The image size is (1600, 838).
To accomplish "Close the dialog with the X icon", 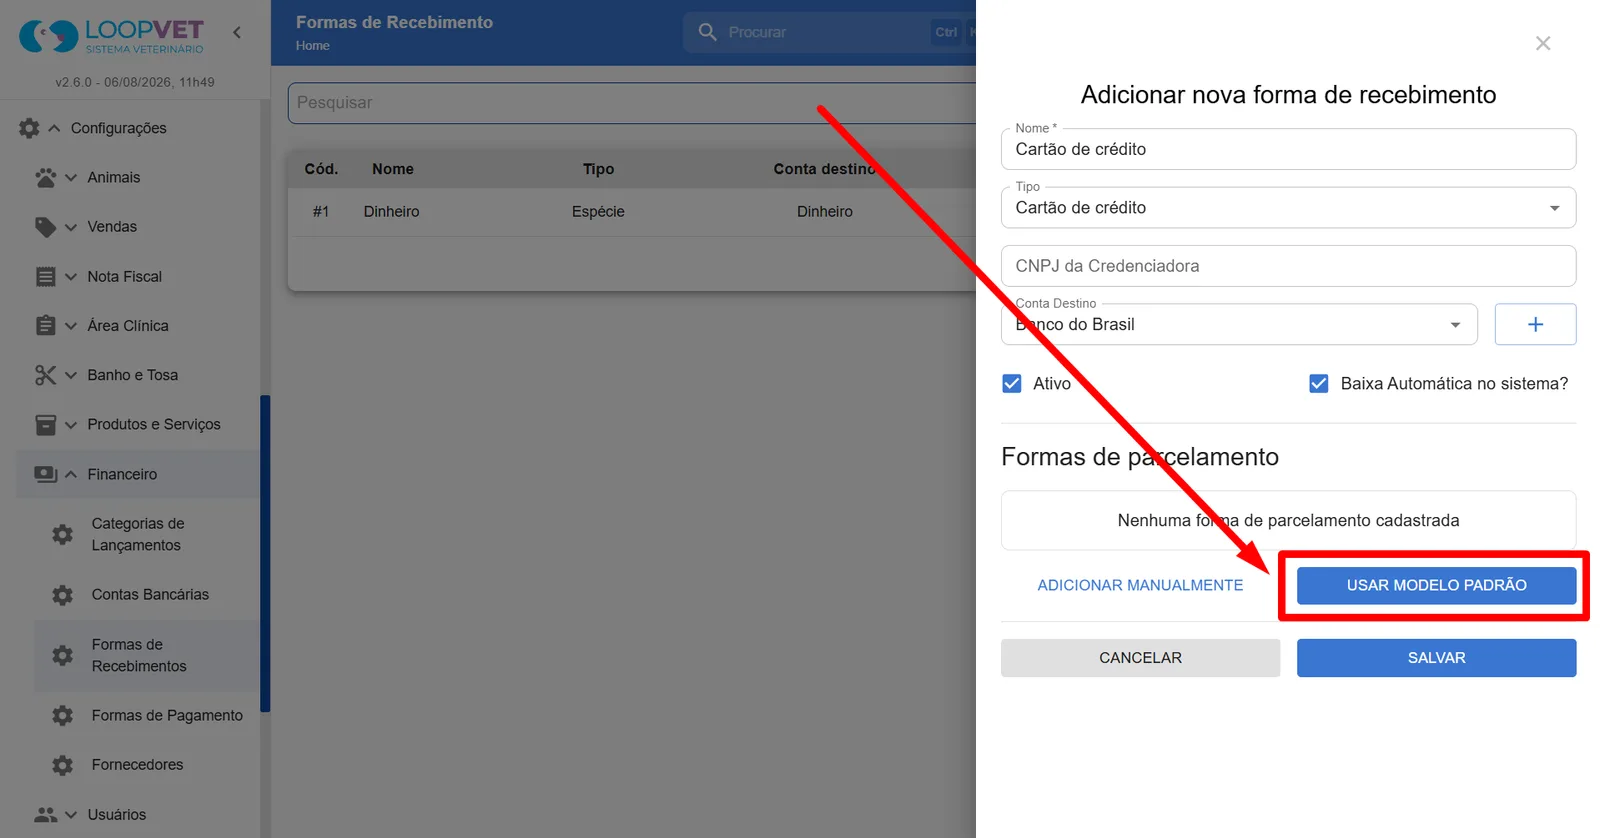I will point(1543,43).
